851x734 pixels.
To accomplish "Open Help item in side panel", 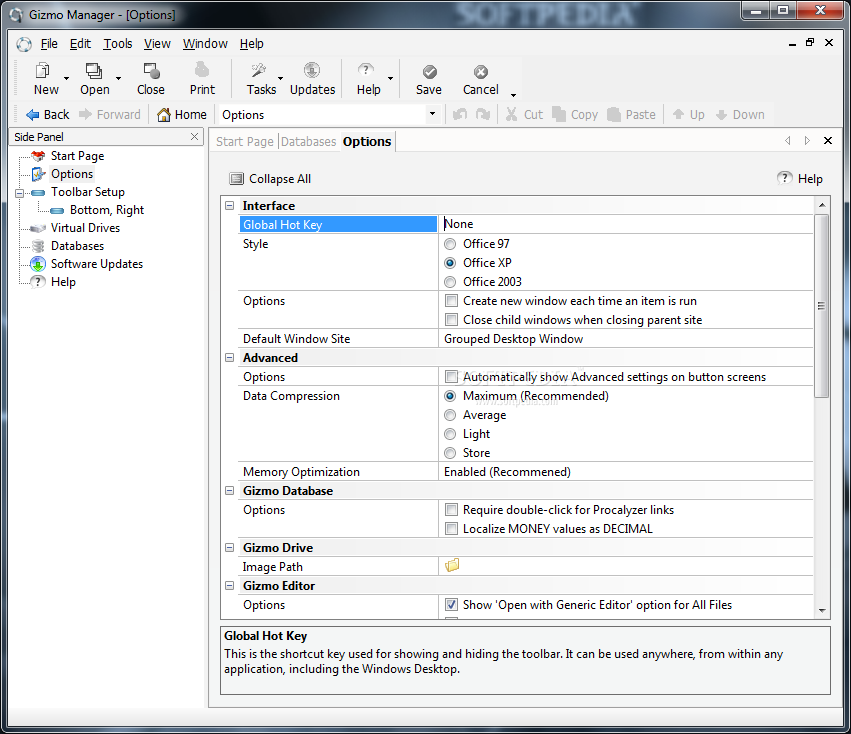I will point(63,281).
